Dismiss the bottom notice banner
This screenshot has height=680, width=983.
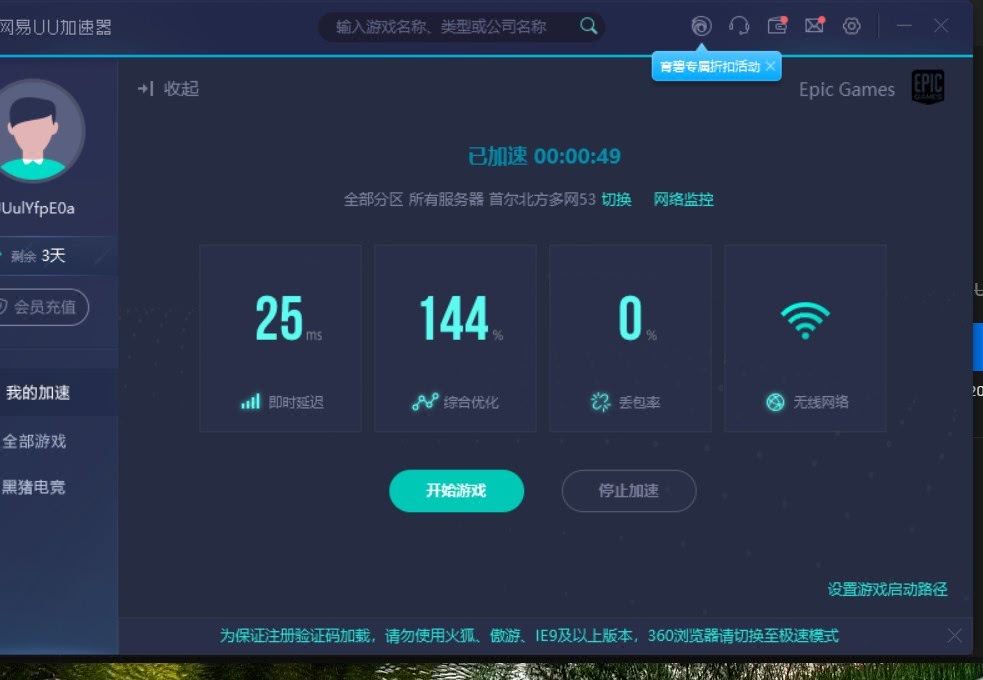(x=954, y=636)
